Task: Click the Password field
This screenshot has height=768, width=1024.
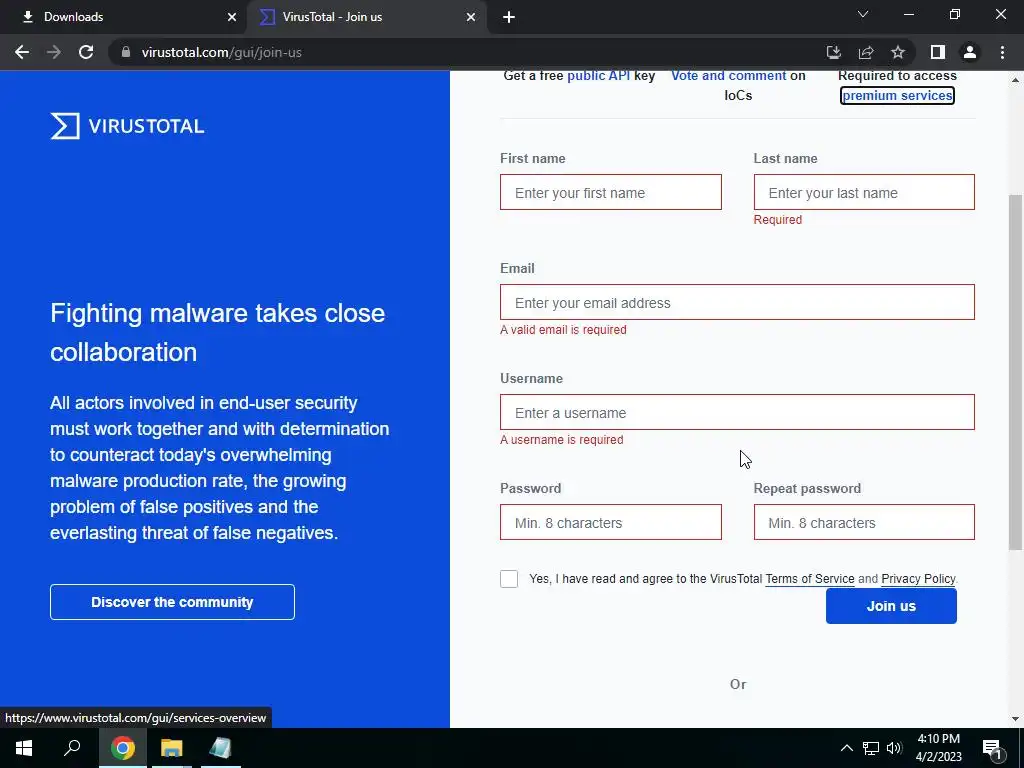Action: (611, 522)
